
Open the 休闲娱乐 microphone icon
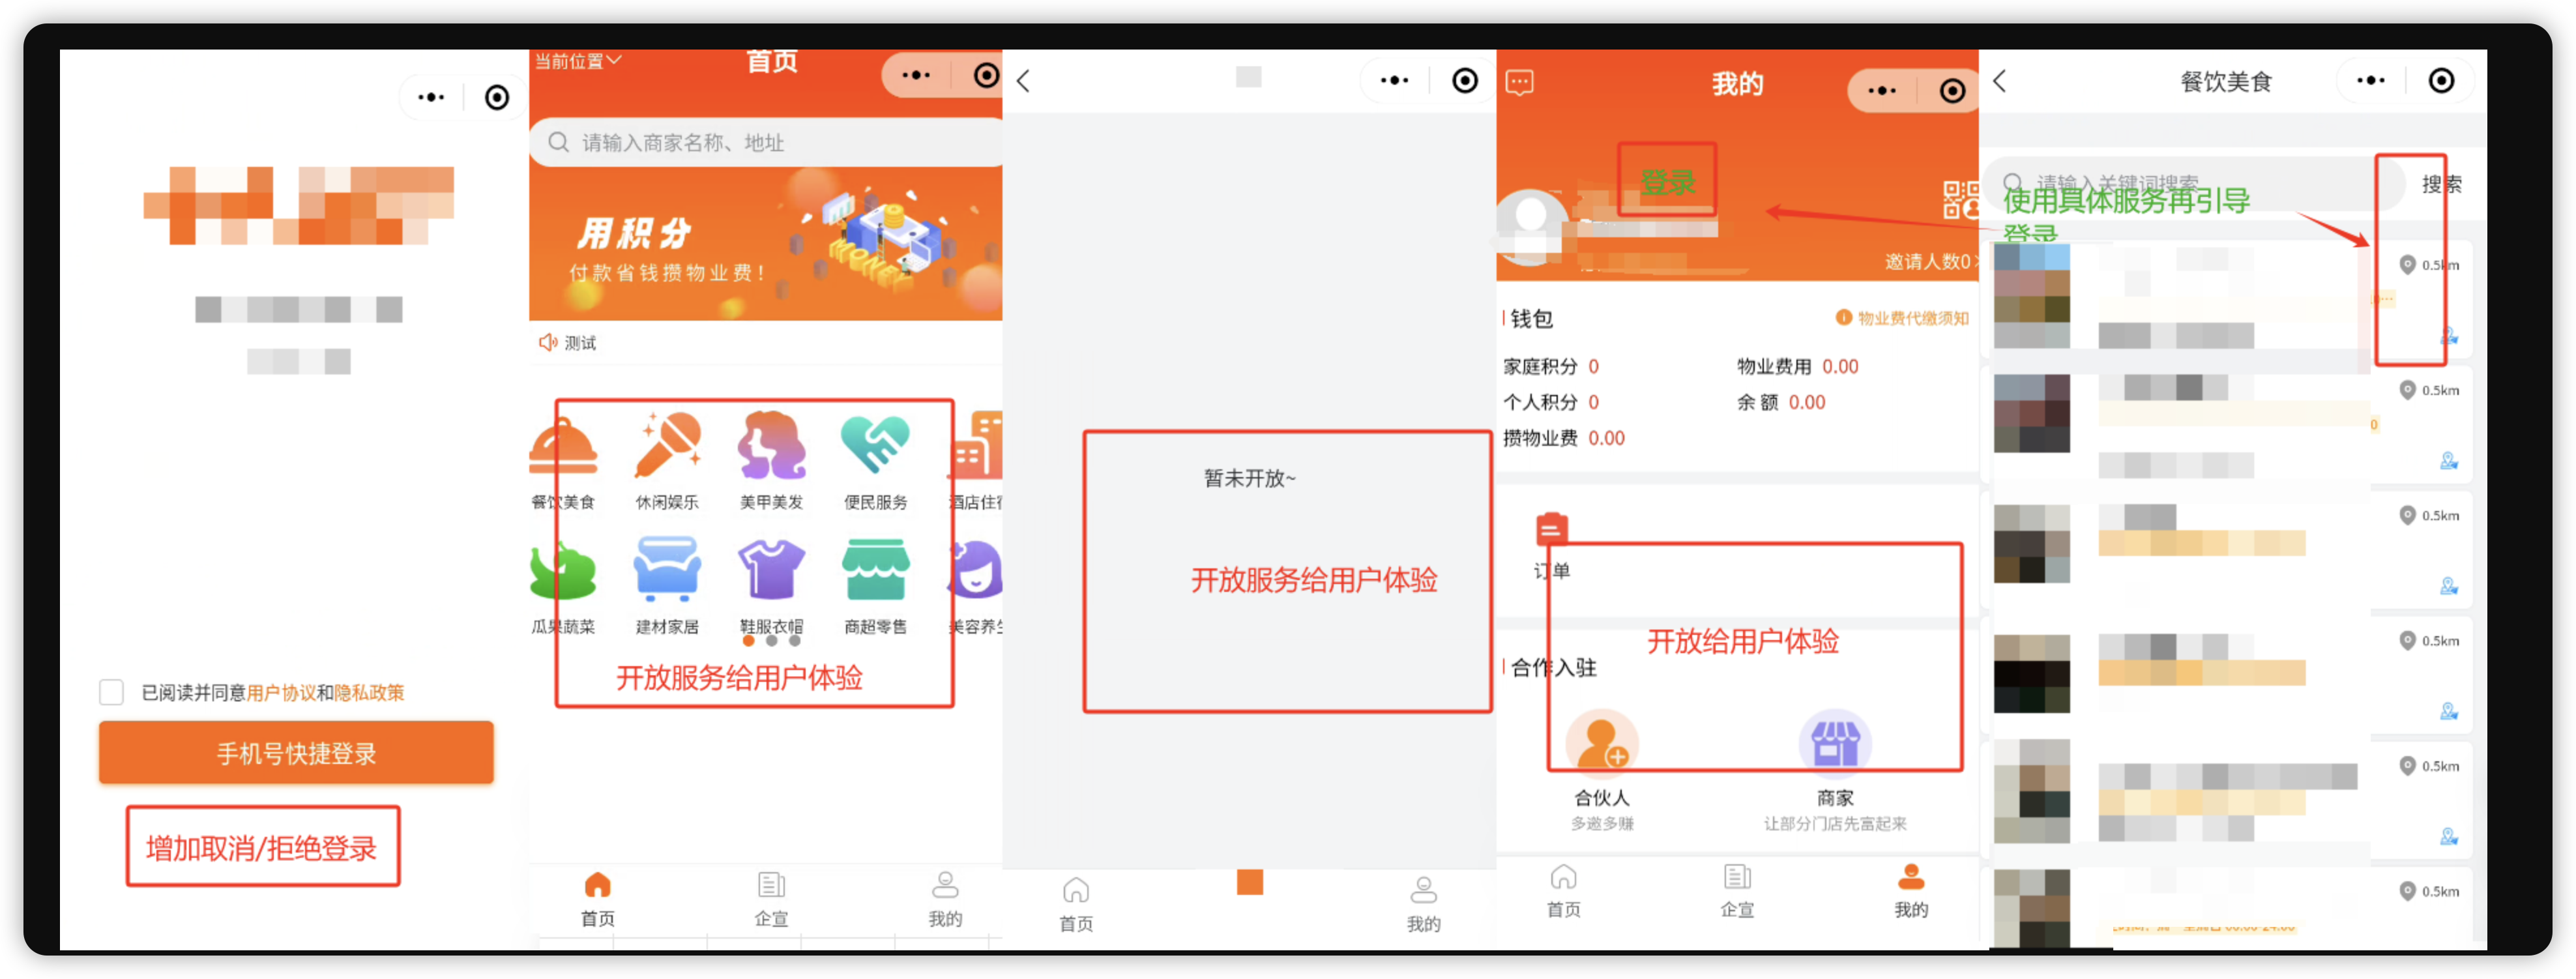pos(667,445)
